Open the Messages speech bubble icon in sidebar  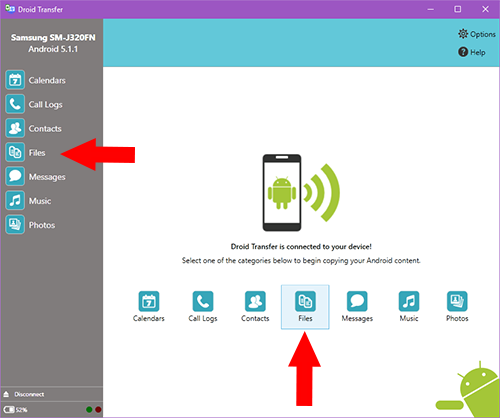(x=15, y=176)
